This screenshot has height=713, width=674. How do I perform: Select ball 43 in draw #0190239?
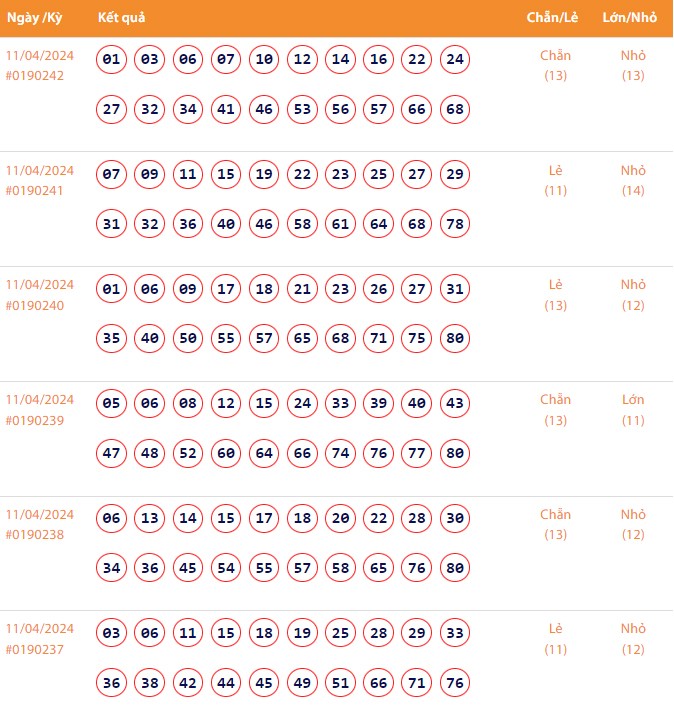point(455,404)
